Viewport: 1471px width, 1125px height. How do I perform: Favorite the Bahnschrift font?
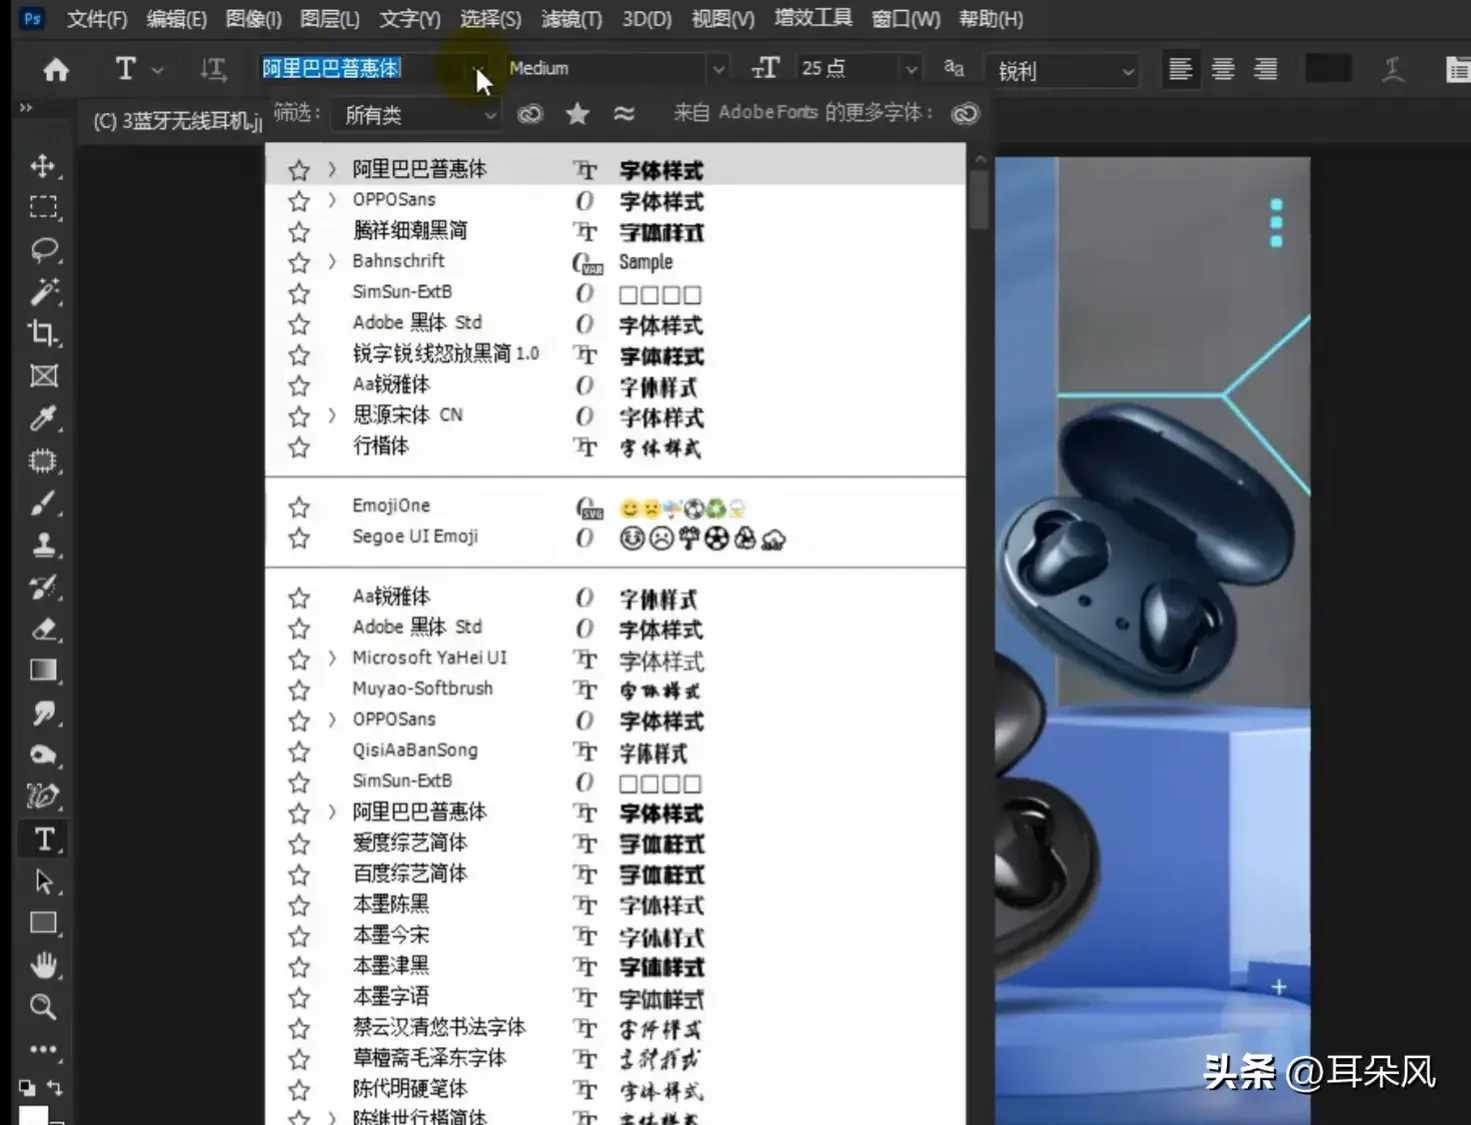tap(298, 262)
